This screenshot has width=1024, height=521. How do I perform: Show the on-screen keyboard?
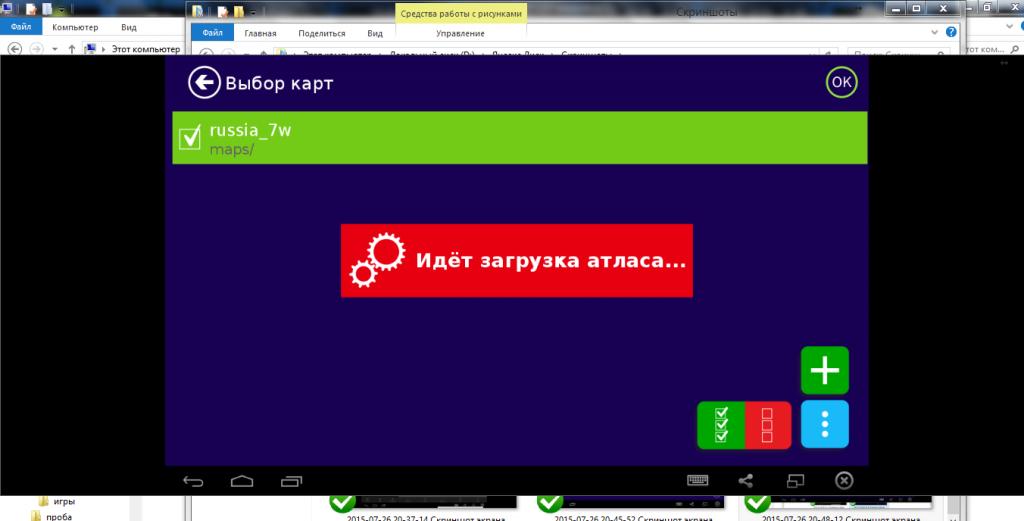coord(700,480)
